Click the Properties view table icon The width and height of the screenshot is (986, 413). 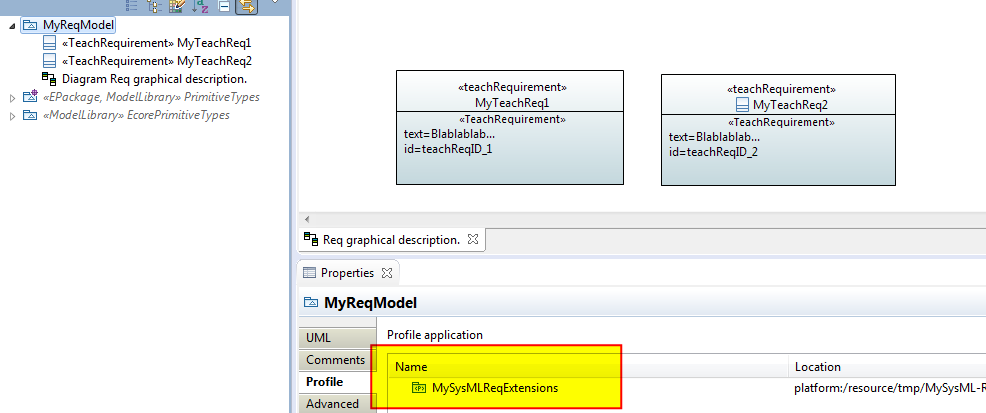tap(309, 273)
